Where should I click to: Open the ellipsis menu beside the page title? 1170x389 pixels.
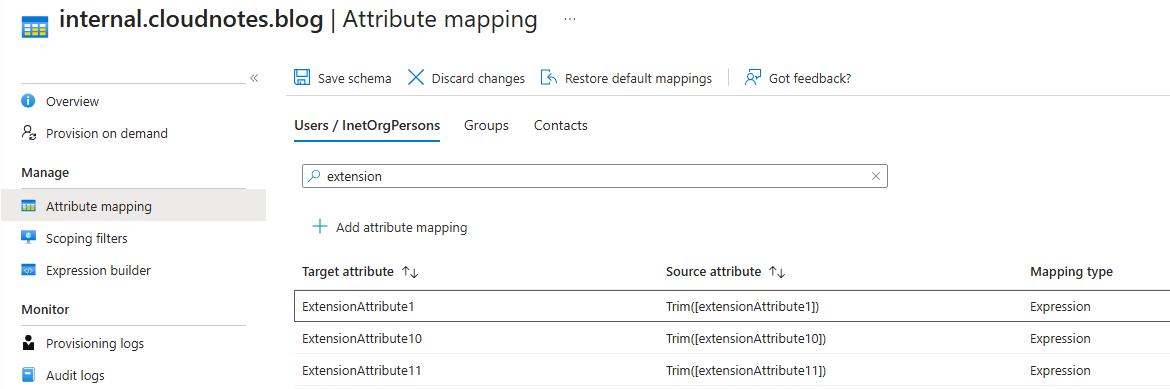pyautogui.click(x=570, y=20)
